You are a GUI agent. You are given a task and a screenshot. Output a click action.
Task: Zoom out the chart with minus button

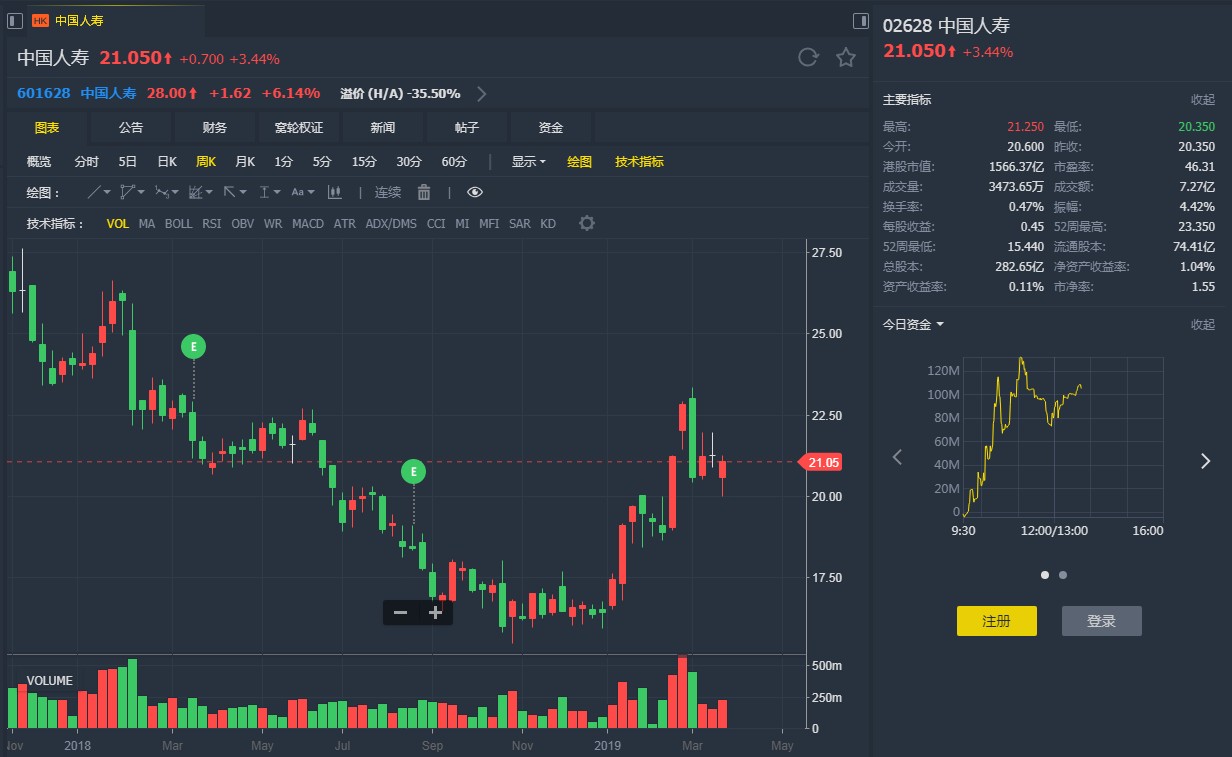click(x=400, y=613)
